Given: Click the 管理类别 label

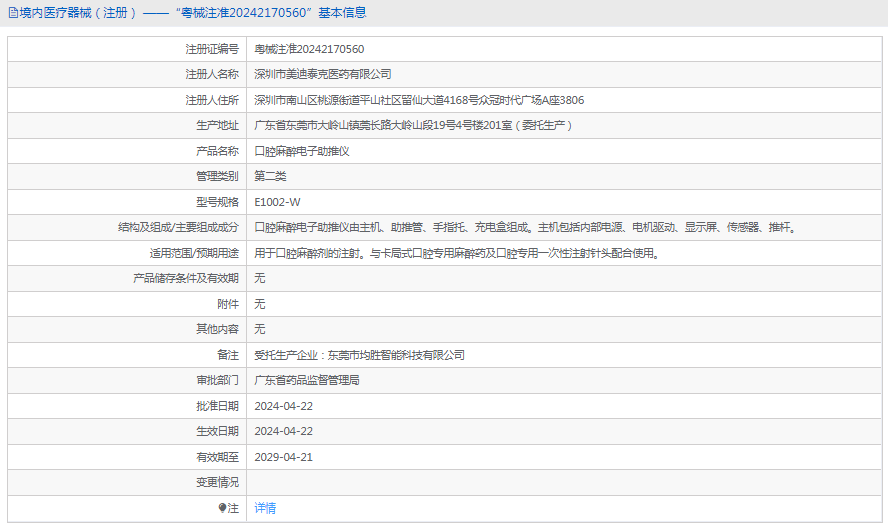Looking at the screenshot, I should click(x=217, y=176).
